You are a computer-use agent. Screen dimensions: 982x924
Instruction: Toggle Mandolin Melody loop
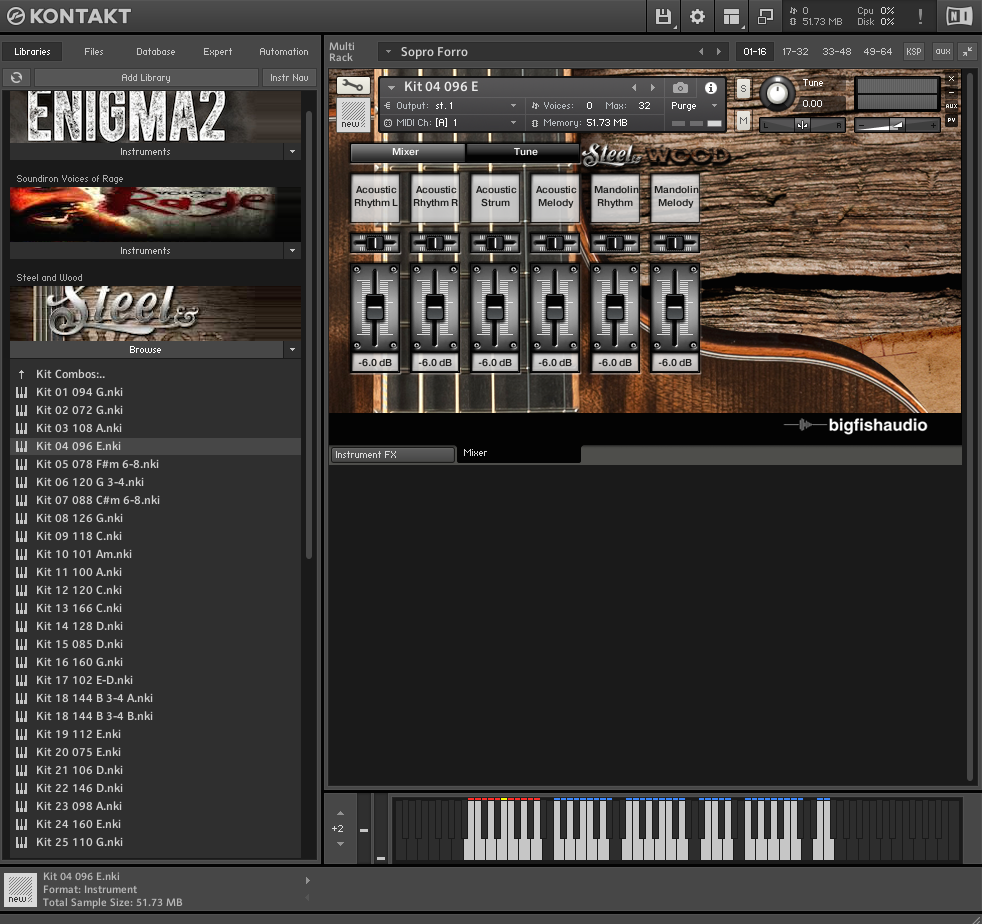tap(675, 197)
